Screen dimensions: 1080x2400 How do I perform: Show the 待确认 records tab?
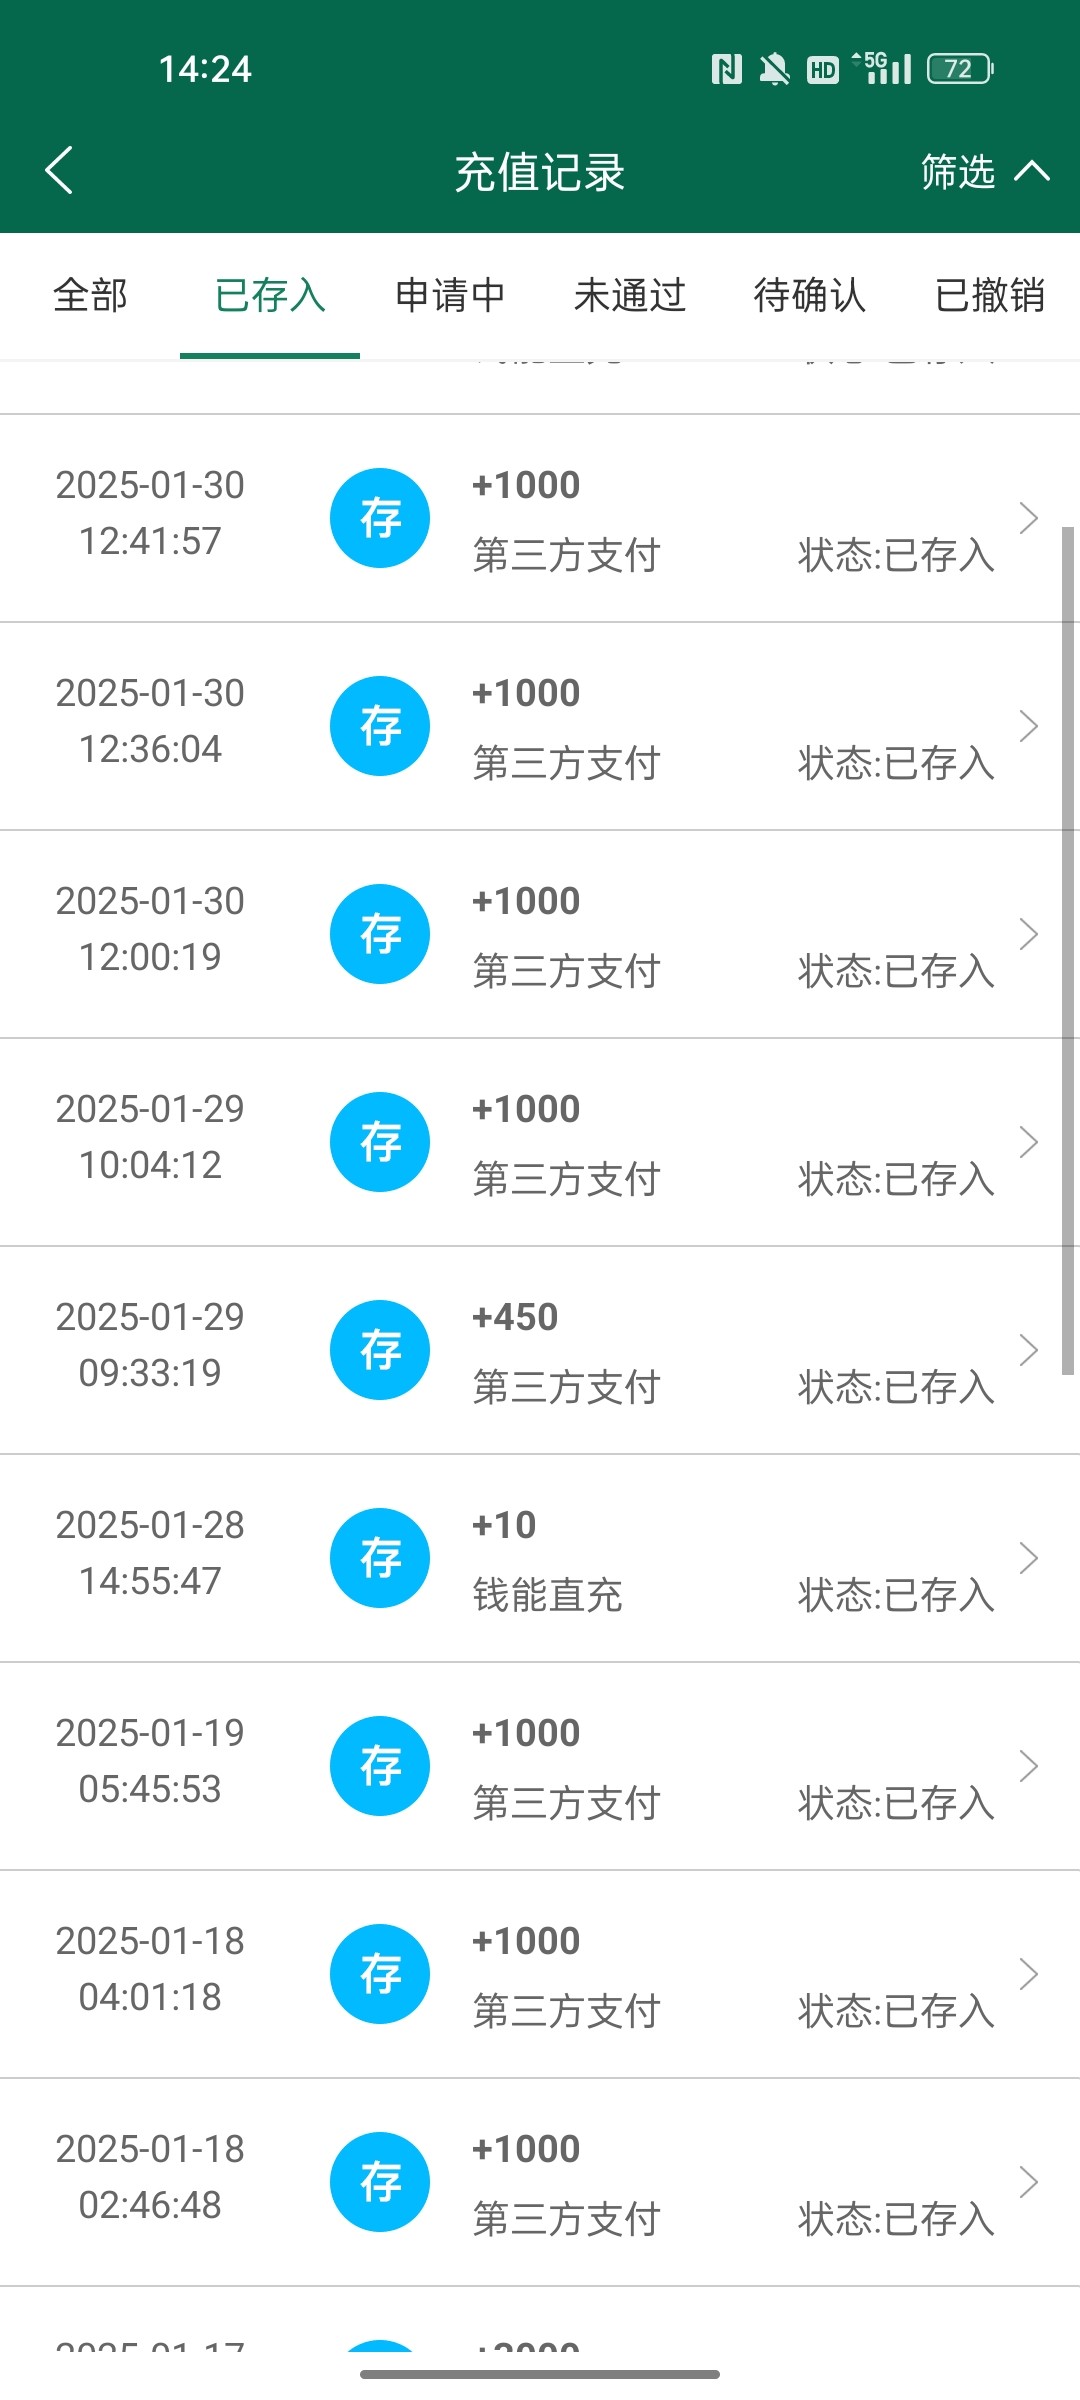pos(810,296)
